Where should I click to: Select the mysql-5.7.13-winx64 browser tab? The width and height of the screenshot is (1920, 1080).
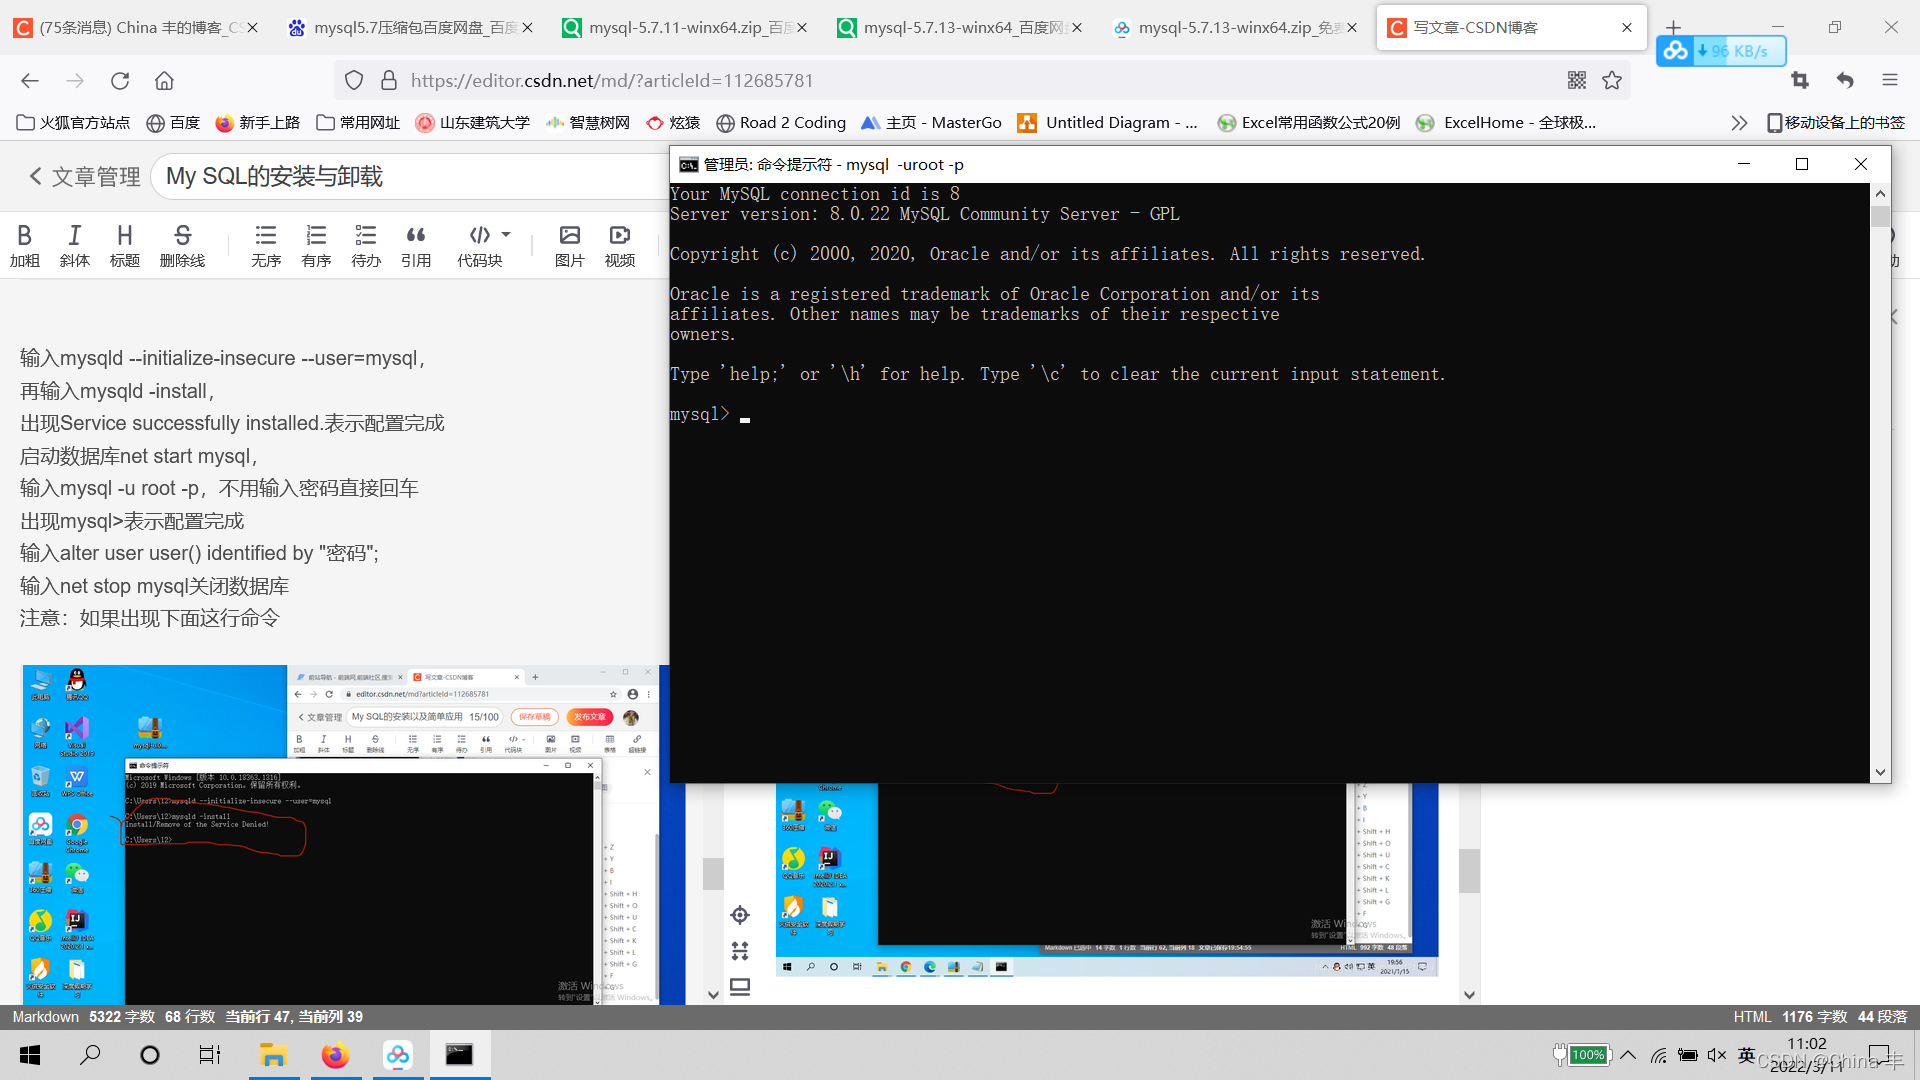point(960,26)
